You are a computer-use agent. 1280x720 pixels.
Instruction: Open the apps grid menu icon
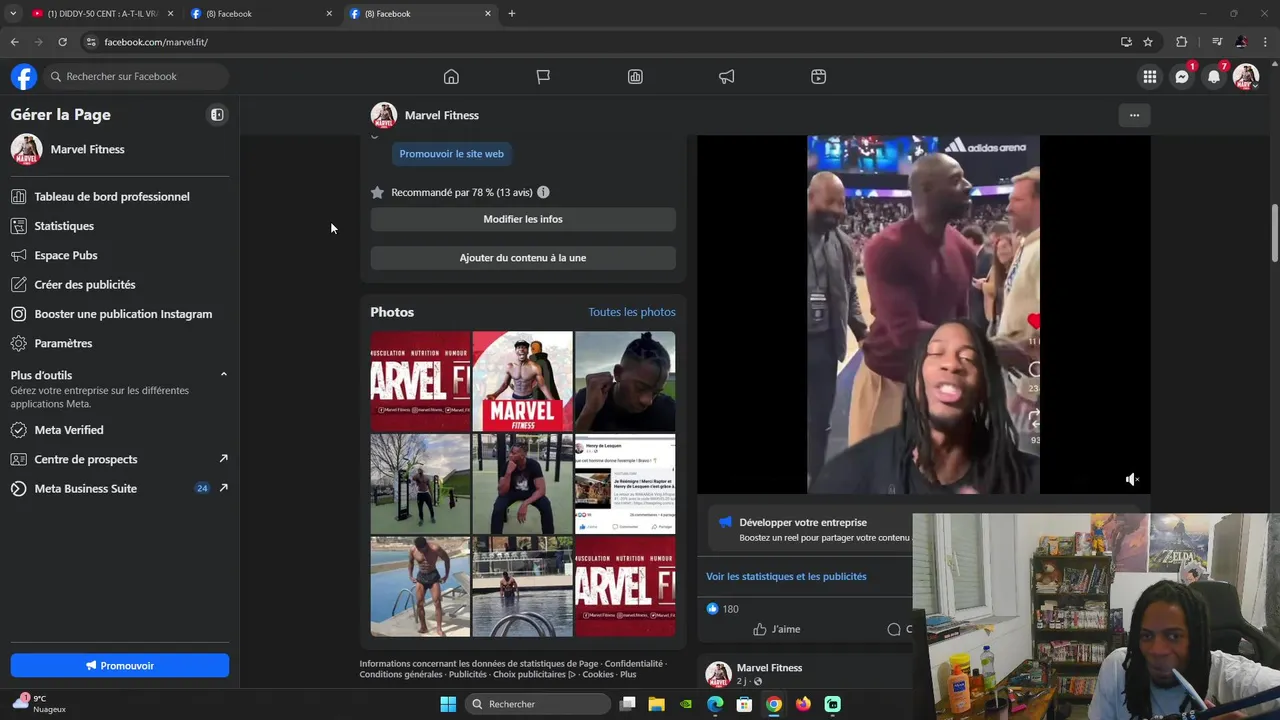(1150, 77)
